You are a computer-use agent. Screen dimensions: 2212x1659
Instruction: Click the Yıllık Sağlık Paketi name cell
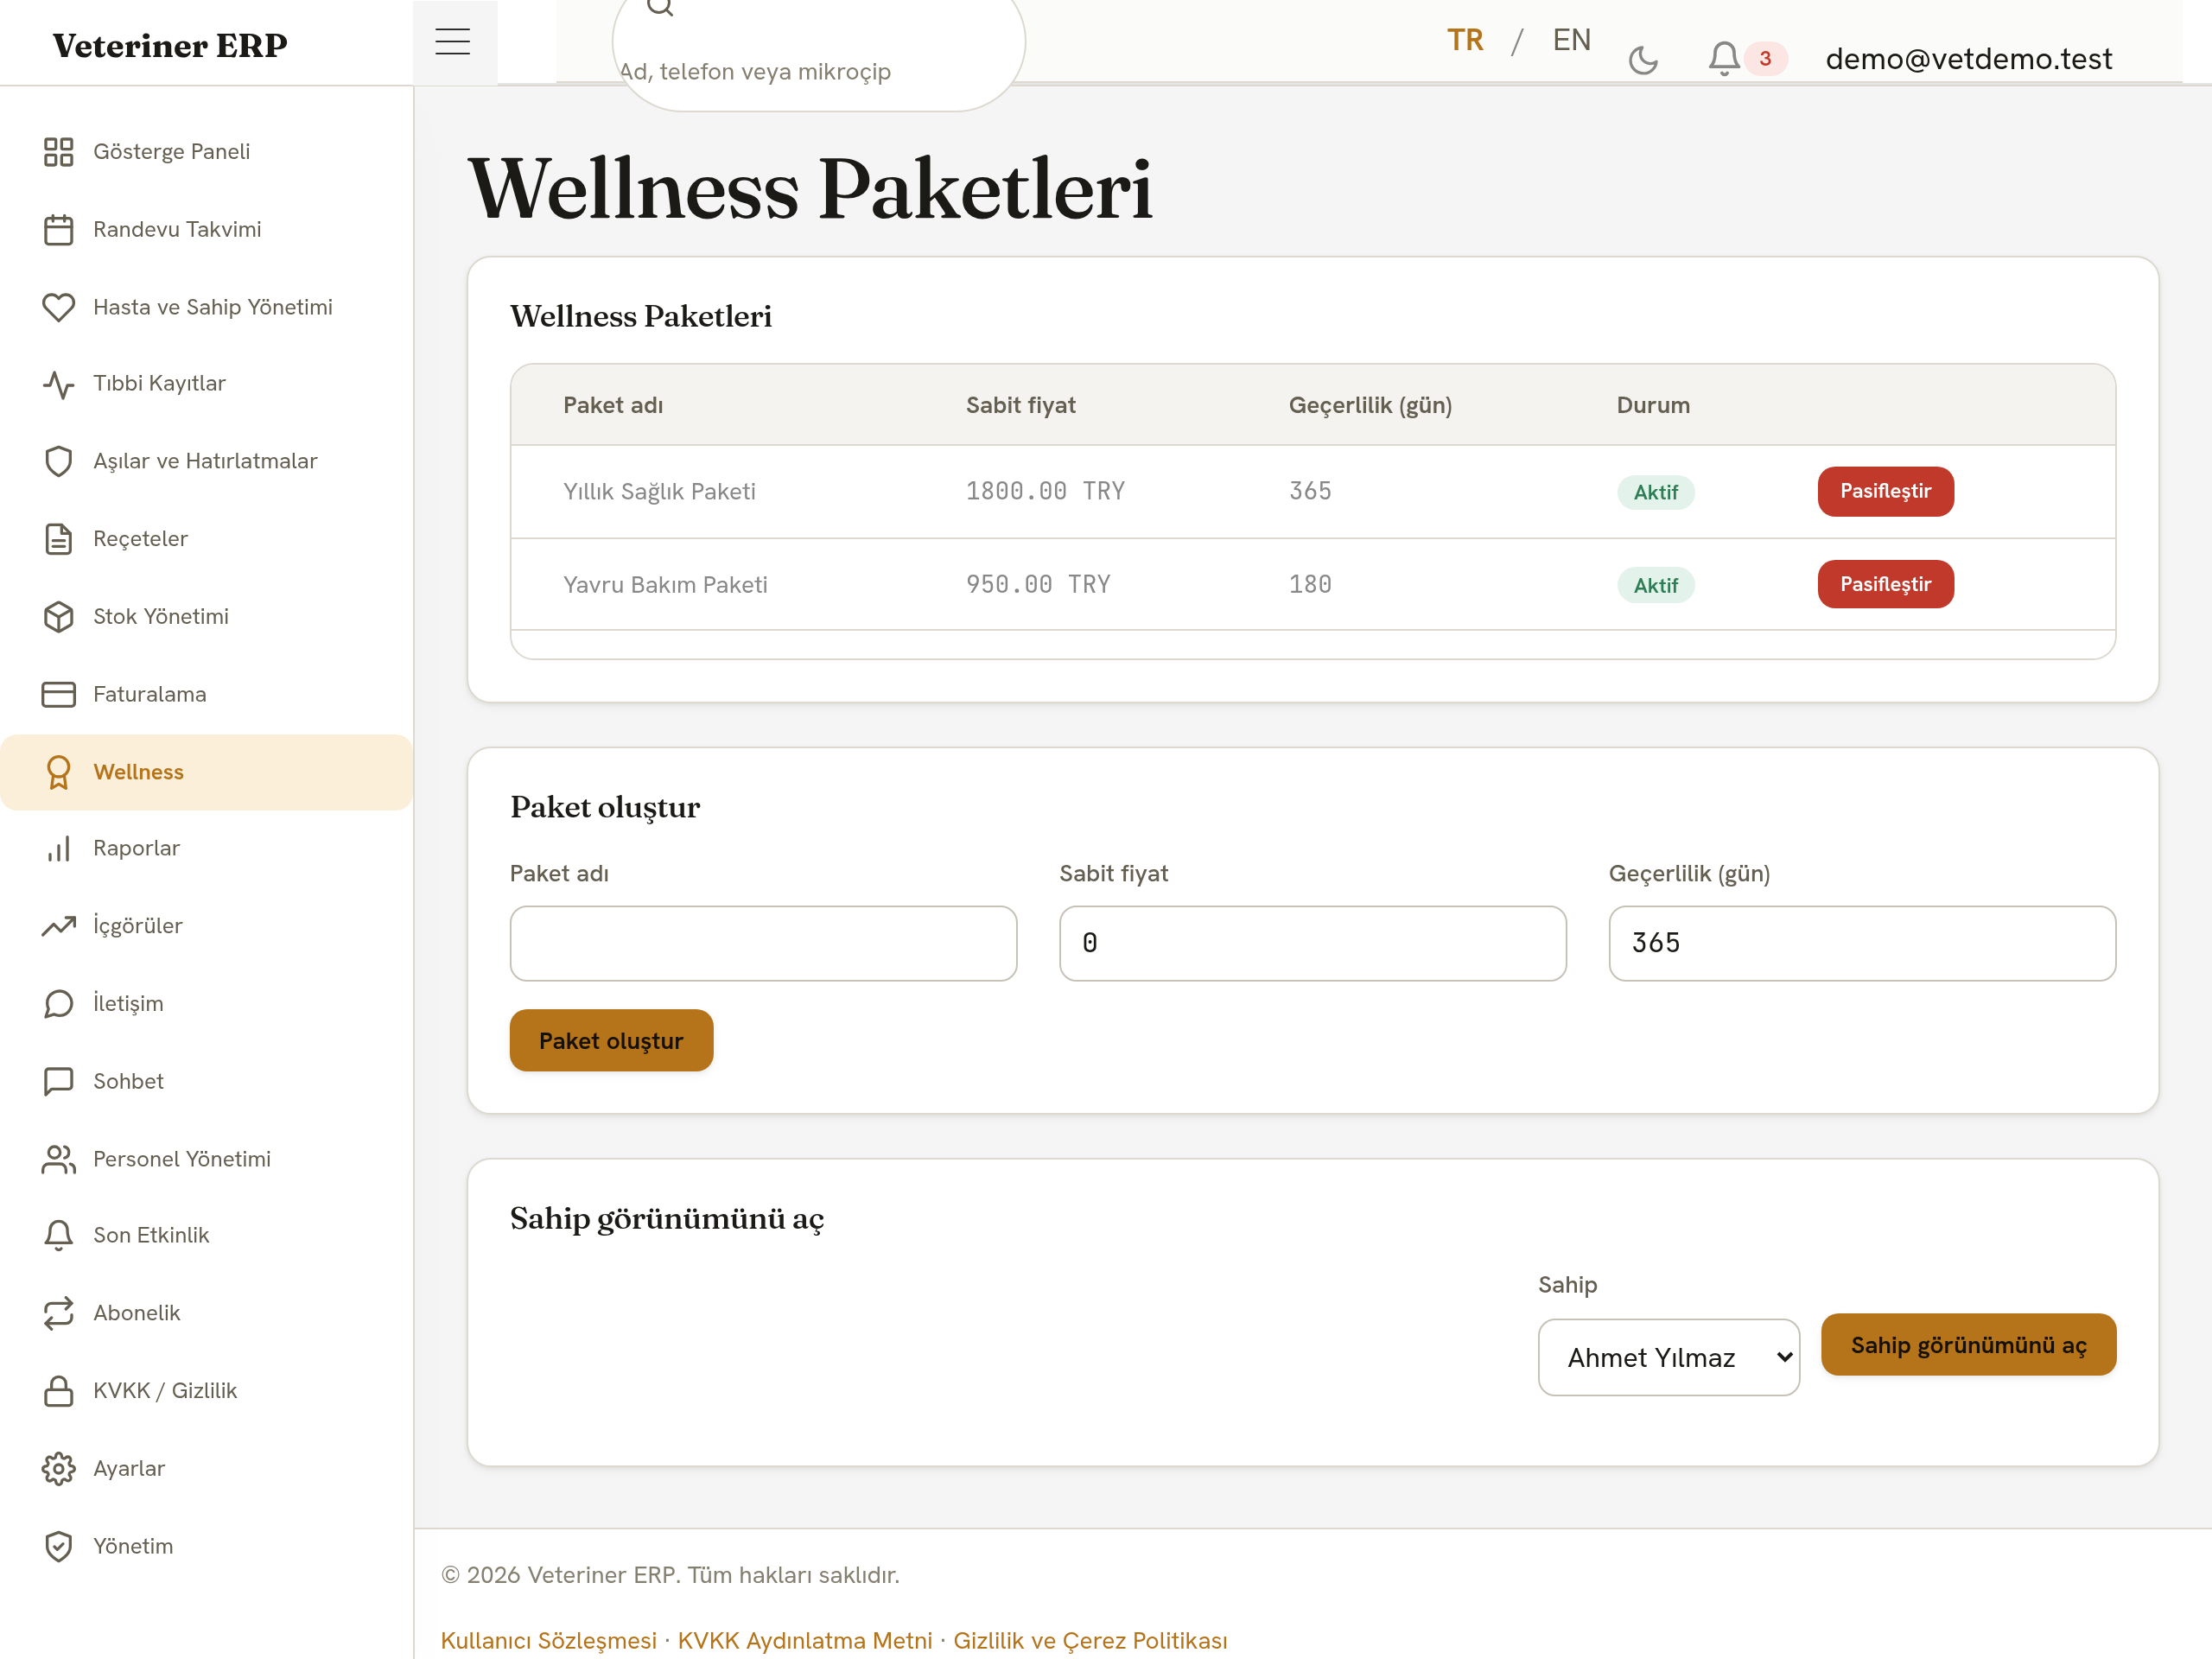point(659,492)
